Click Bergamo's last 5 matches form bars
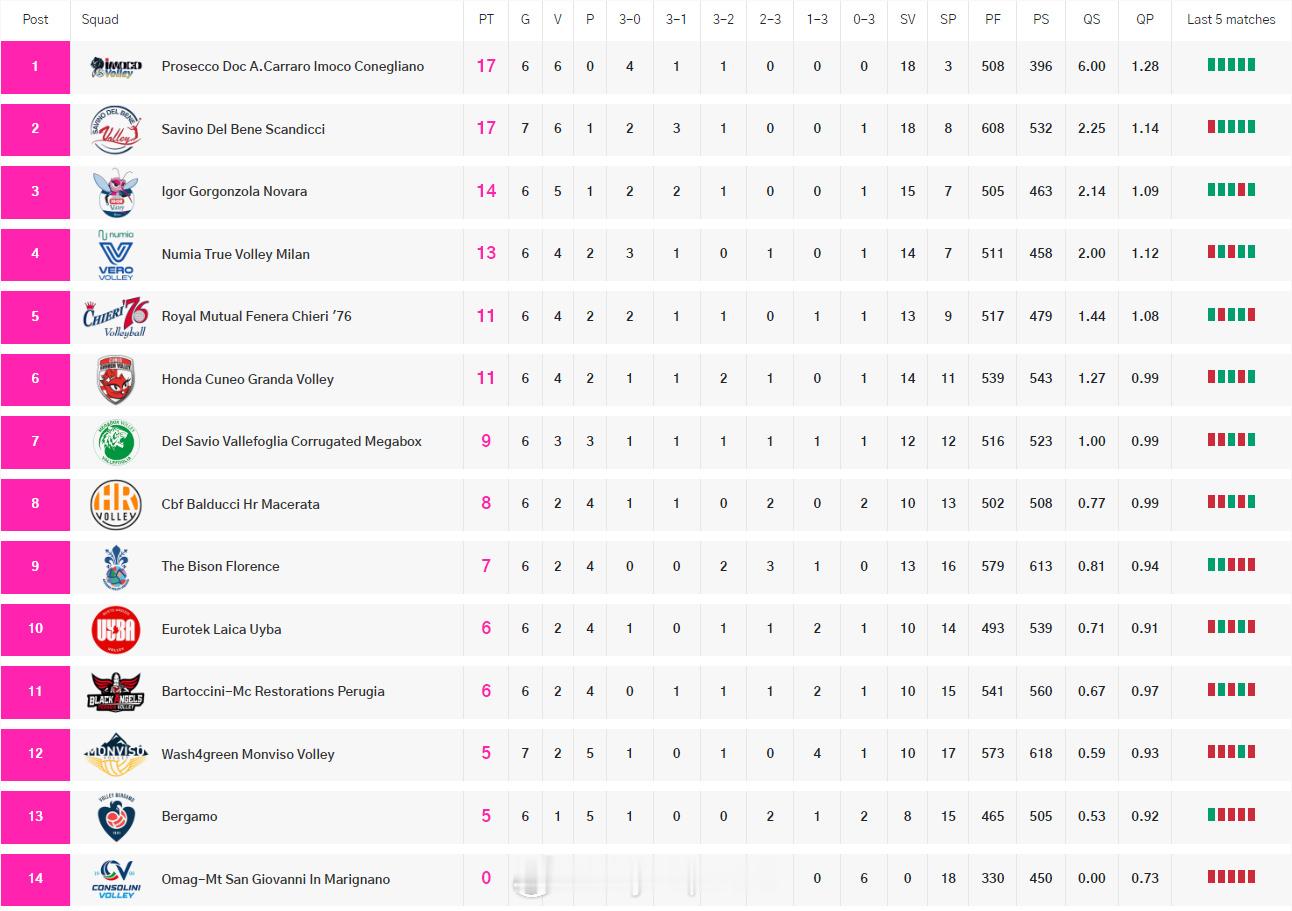The image size is (1292, 911). coord(1231,815)
